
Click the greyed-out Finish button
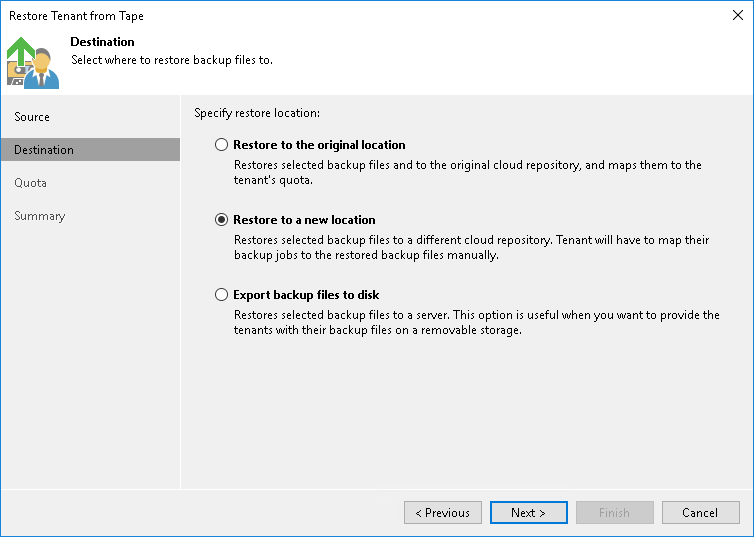tap(615, 512)
